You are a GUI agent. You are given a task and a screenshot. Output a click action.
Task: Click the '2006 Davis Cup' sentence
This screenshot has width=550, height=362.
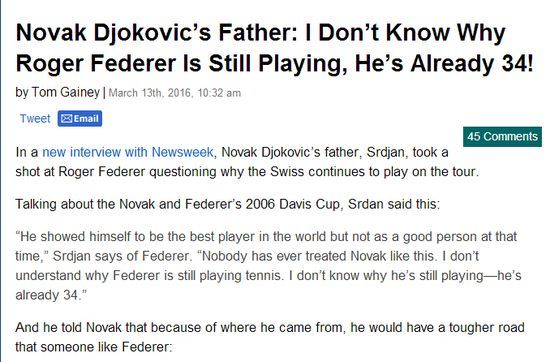click(x=227, y=204)
